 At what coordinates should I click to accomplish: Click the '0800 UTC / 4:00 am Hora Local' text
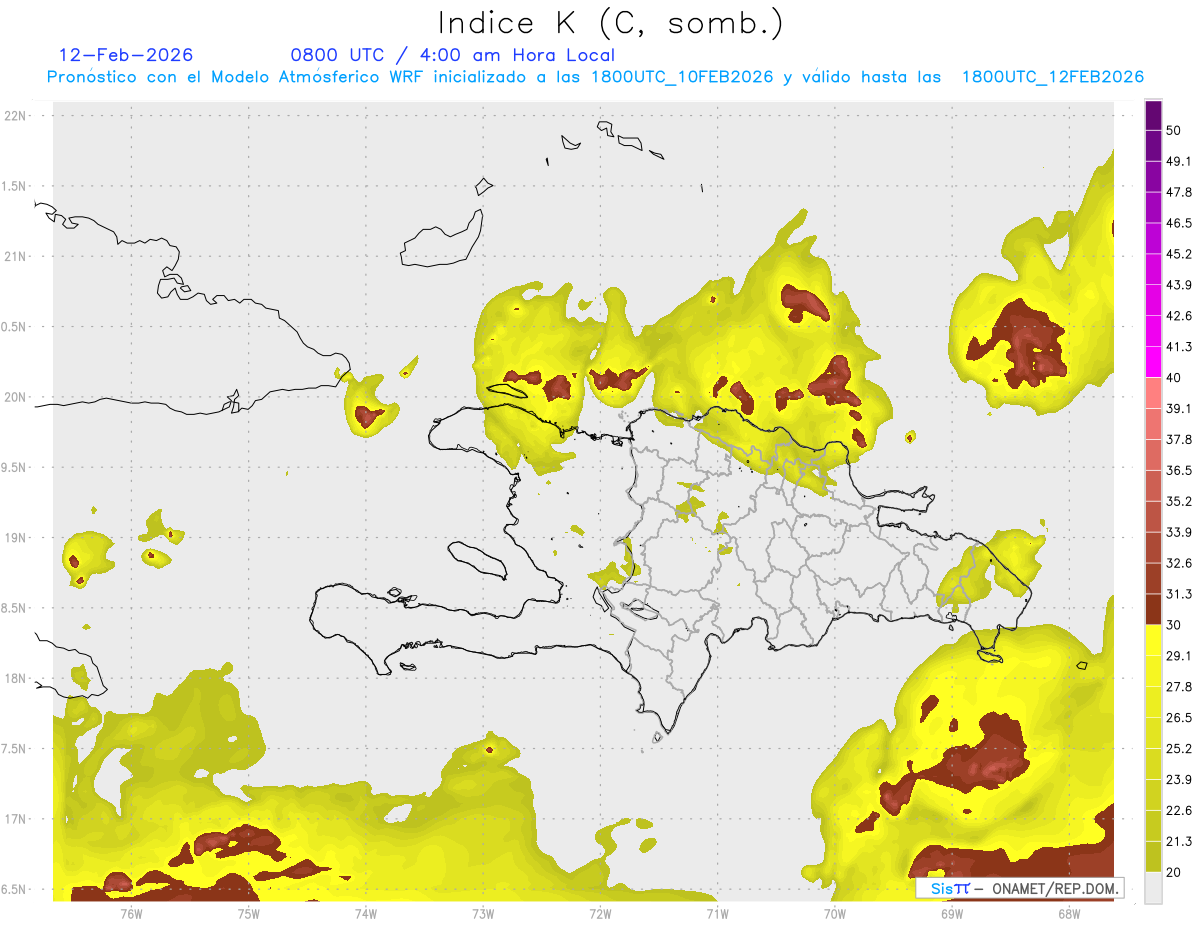[452, 55]
